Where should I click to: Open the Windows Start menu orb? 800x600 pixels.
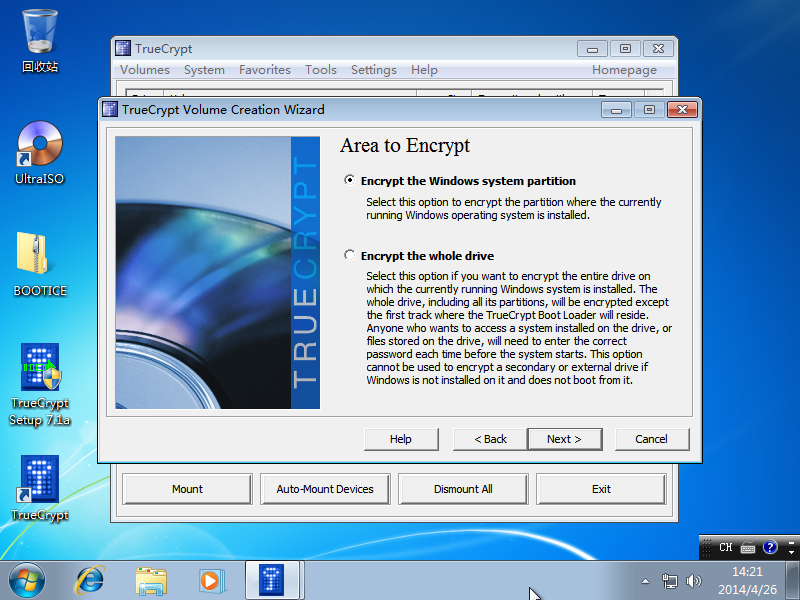point(27,581)
